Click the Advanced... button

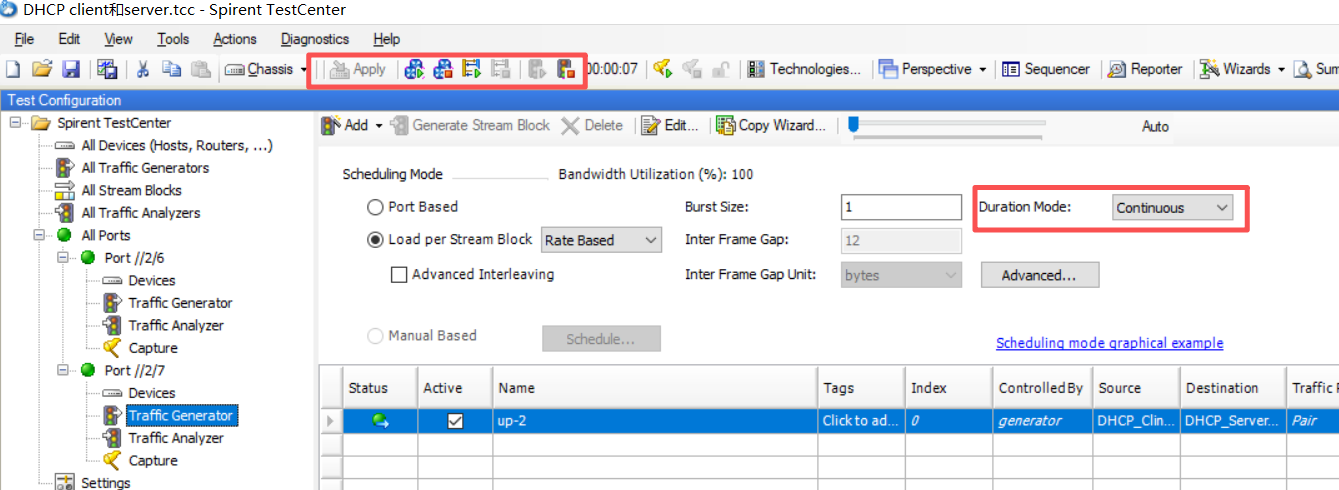click(1040, 275)
